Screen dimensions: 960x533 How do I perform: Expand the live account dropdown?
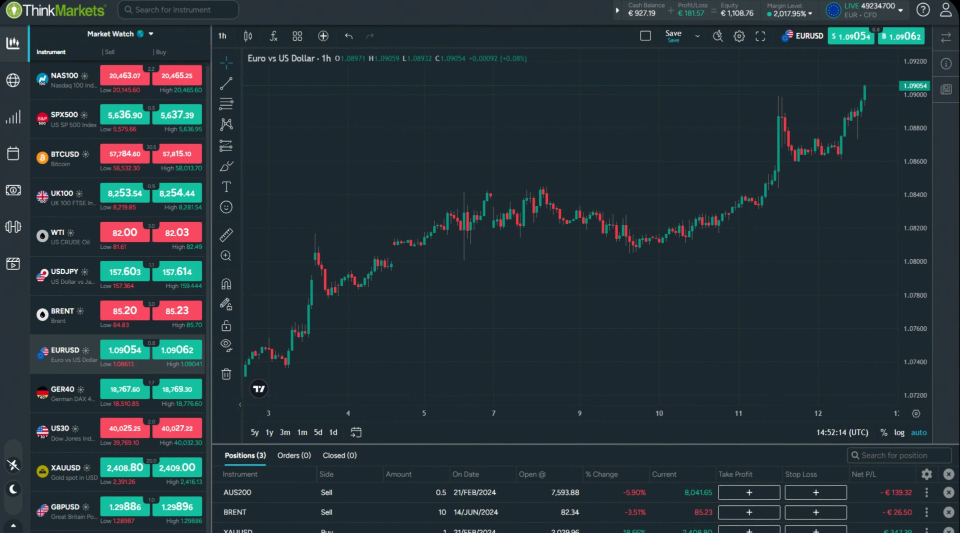(x=901, y=10)
